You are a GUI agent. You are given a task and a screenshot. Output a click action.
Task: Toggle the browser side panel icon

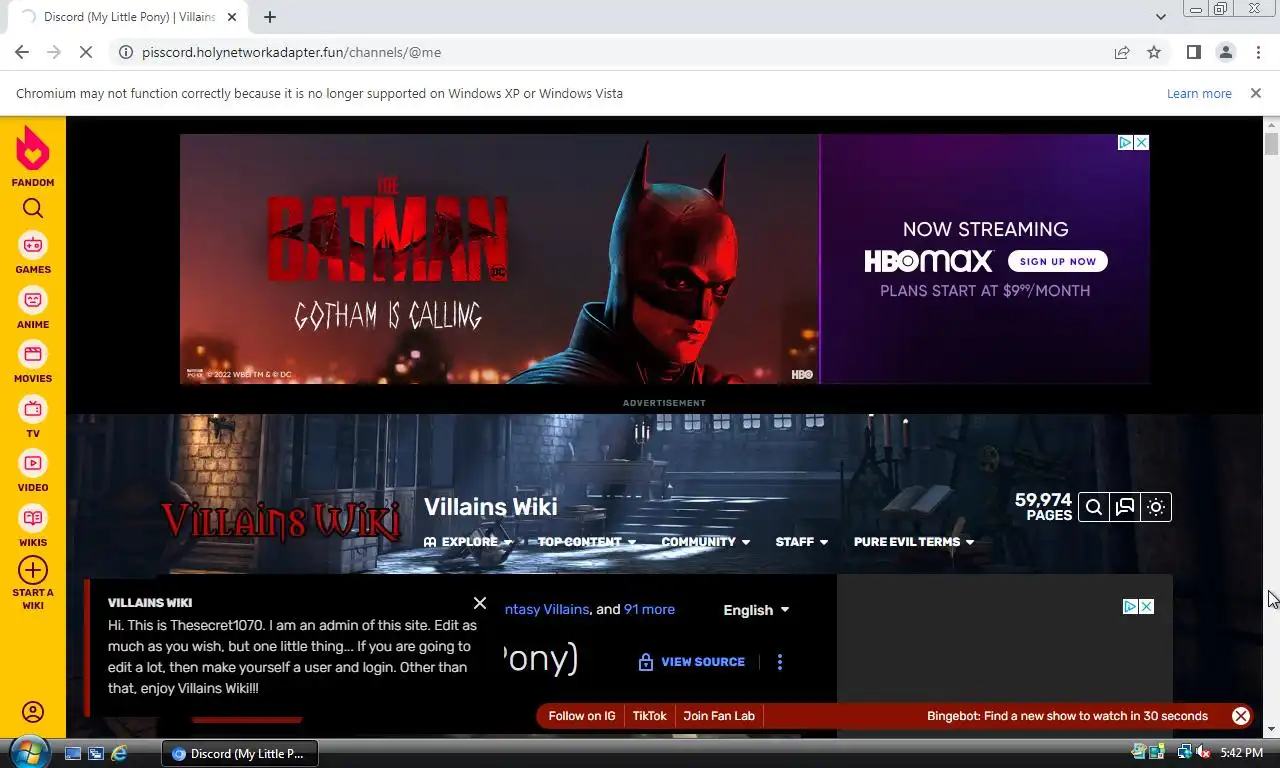tap(1194, 52)
